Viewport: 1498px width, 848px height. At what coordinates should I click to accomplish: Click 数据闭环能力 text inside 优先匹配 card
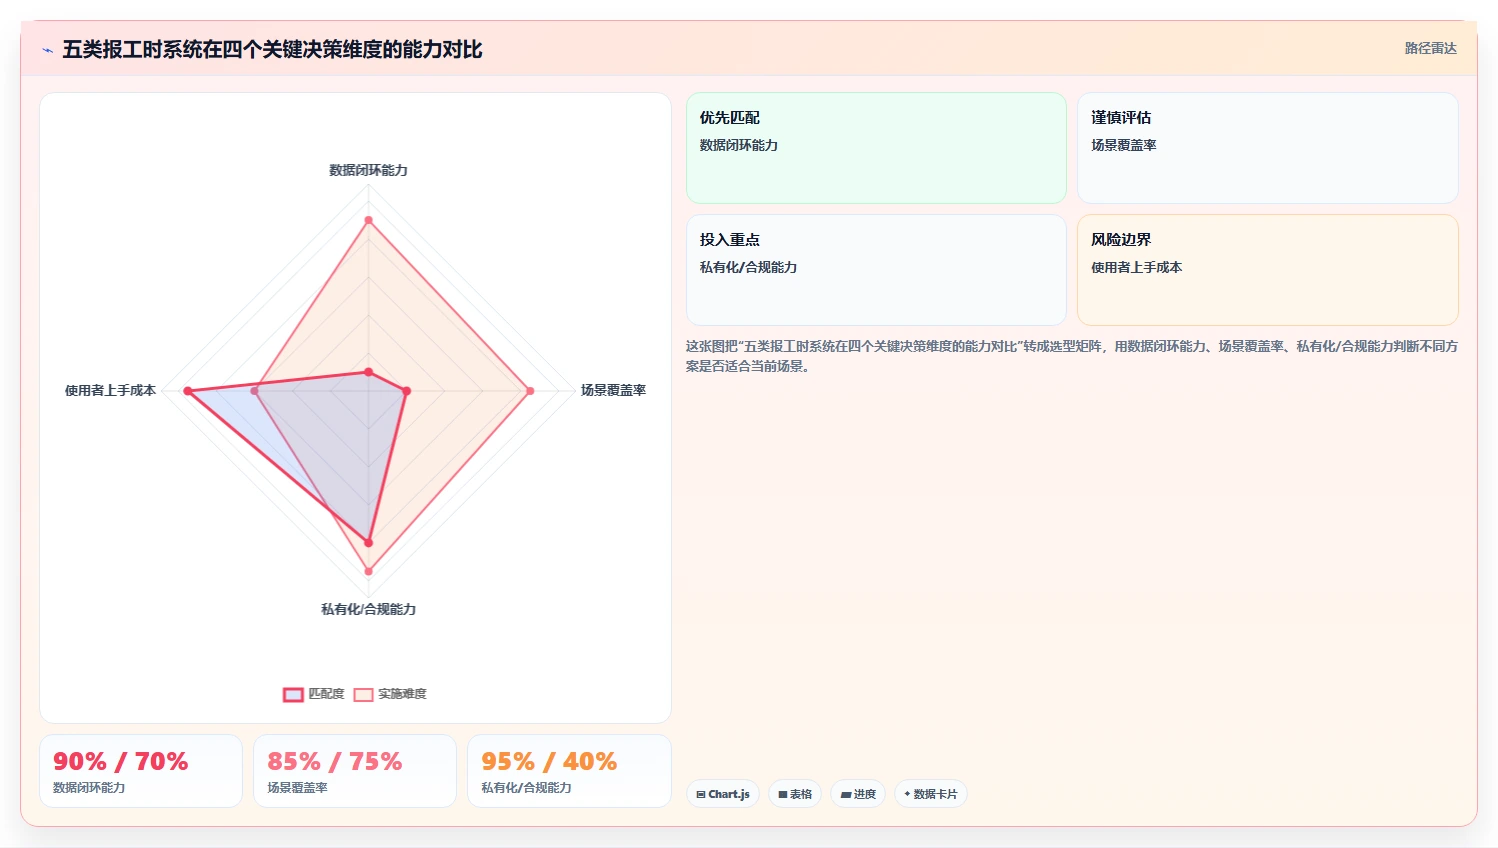[739, 145]
